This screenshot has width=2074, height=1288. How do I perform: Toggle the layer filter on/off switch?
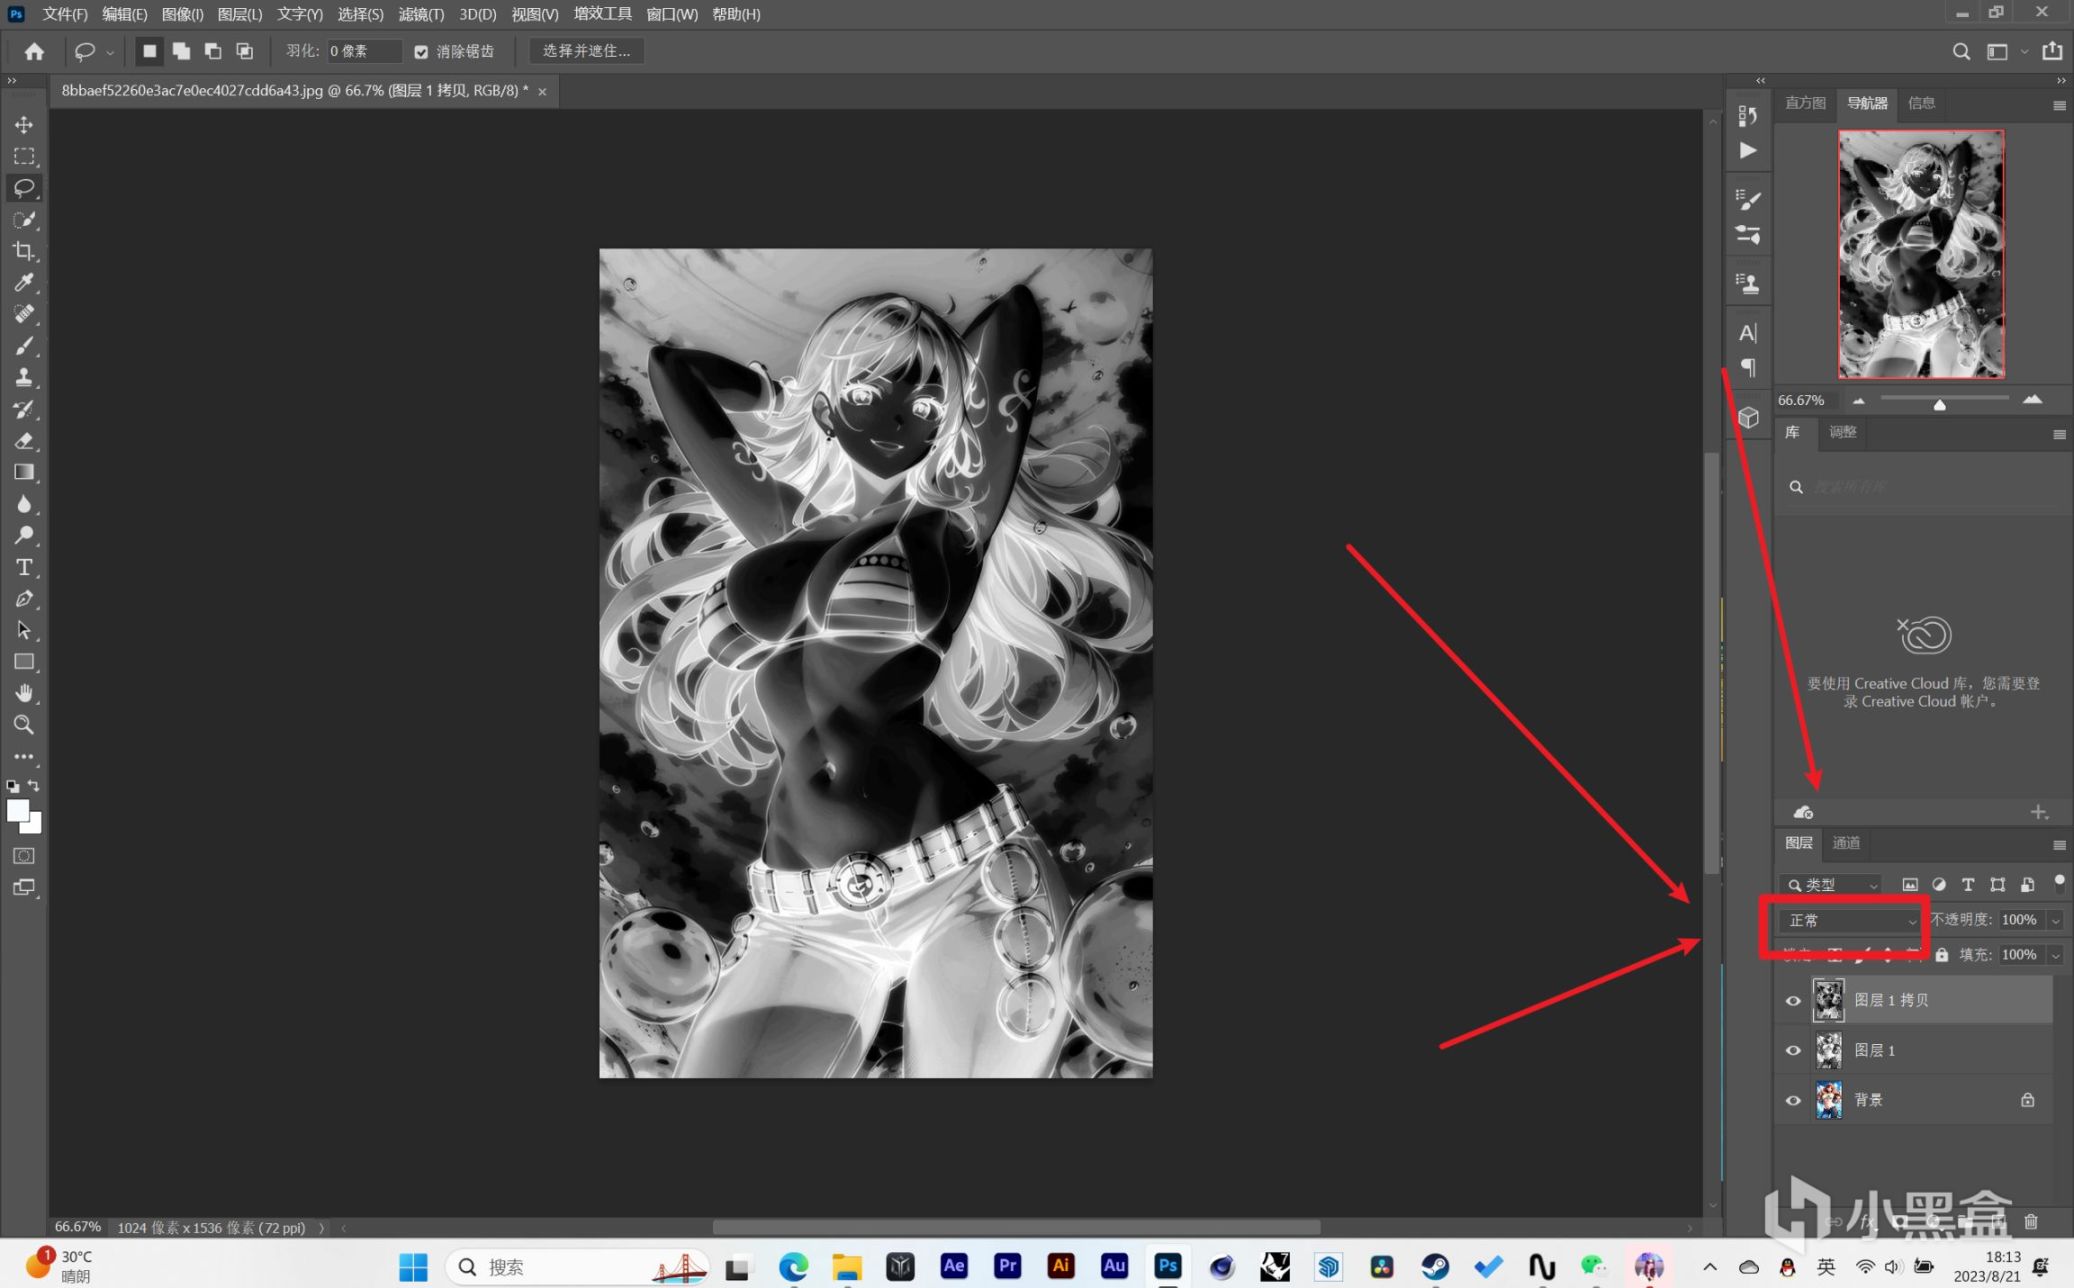(x=2058, y=882)
